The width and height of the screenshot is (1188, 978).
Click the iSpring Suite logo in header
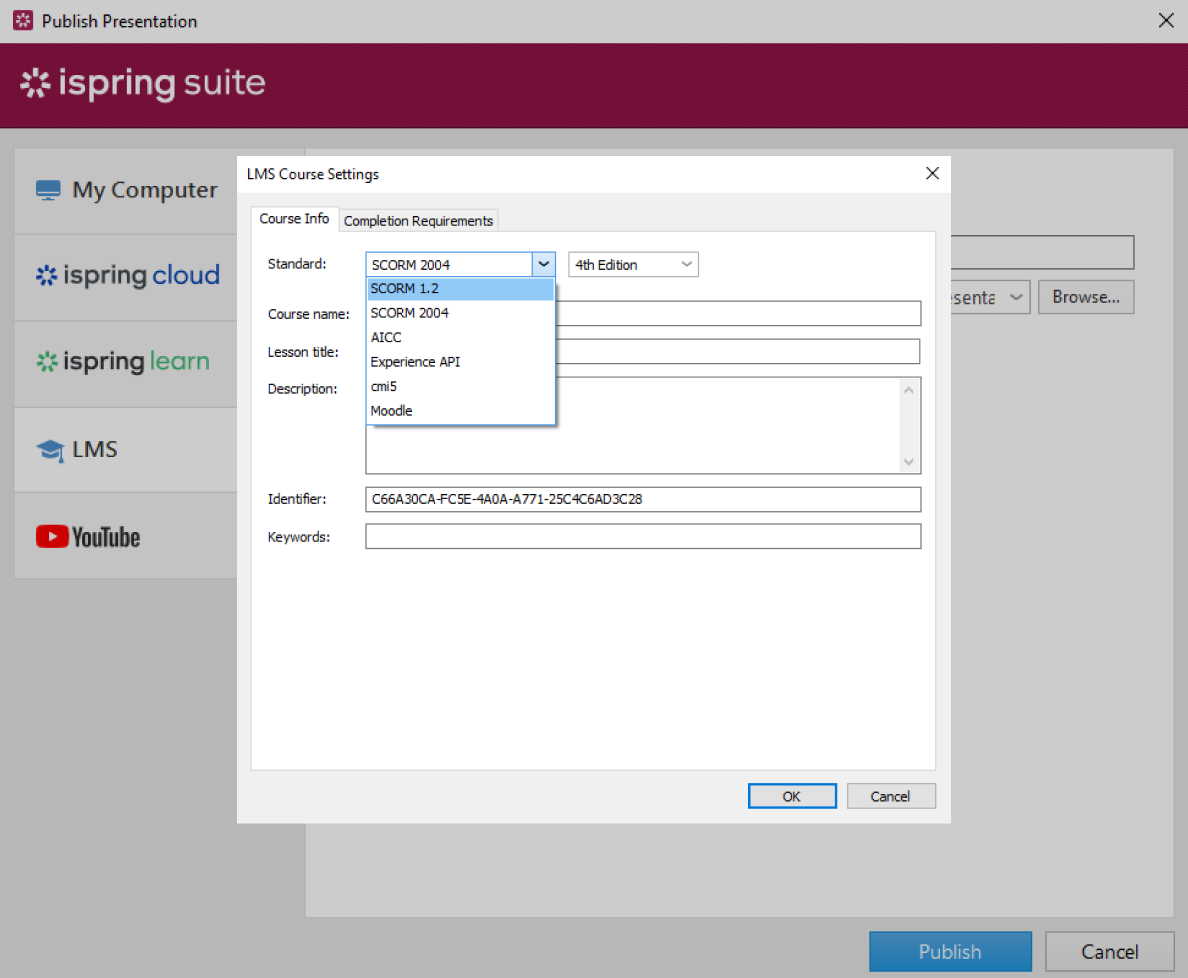coord(141,84)
